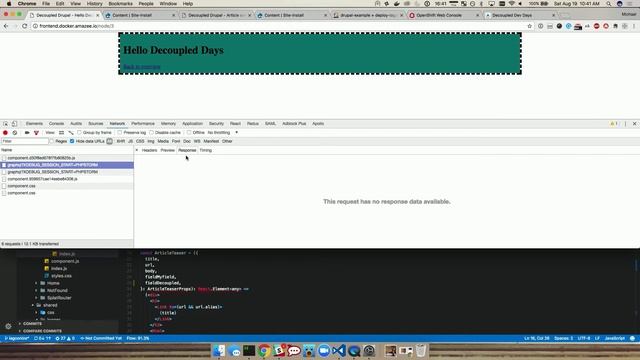
Task: Open the VS Code manage gear icon
Action: (x=8, y=326)
